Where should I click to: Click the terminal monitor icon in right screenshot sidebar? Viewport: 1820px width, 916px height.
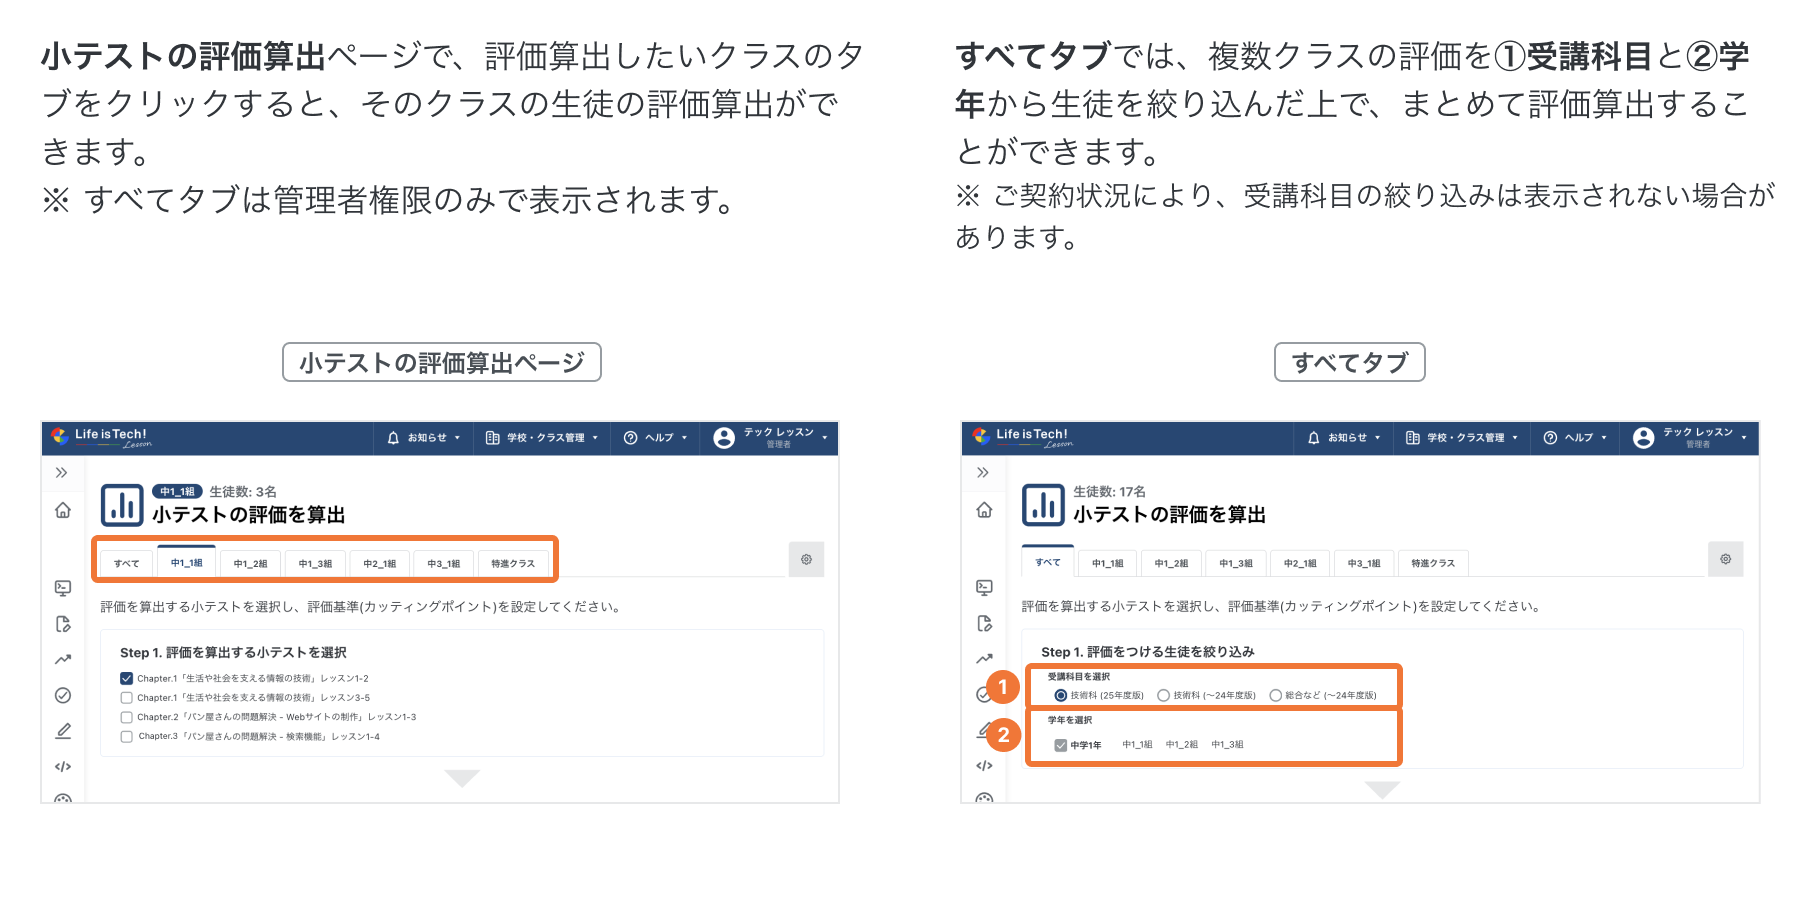pos(984,588)
